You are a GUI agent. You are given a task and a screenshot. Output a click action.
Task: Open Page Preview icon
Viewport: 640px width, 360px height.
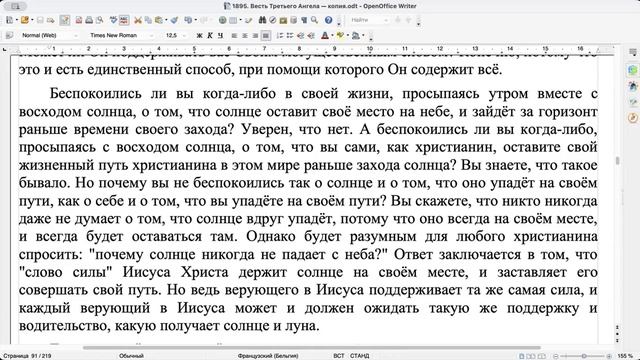pyautogui.click(x=100, y=20)
